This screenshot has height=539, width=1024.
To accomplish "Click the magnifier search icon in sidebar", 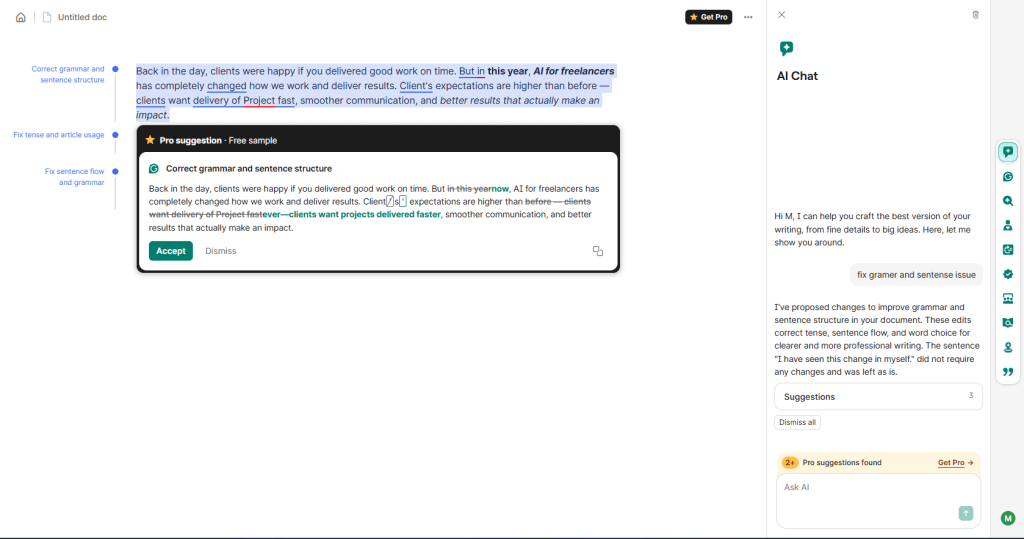I will pos(1008,201).
